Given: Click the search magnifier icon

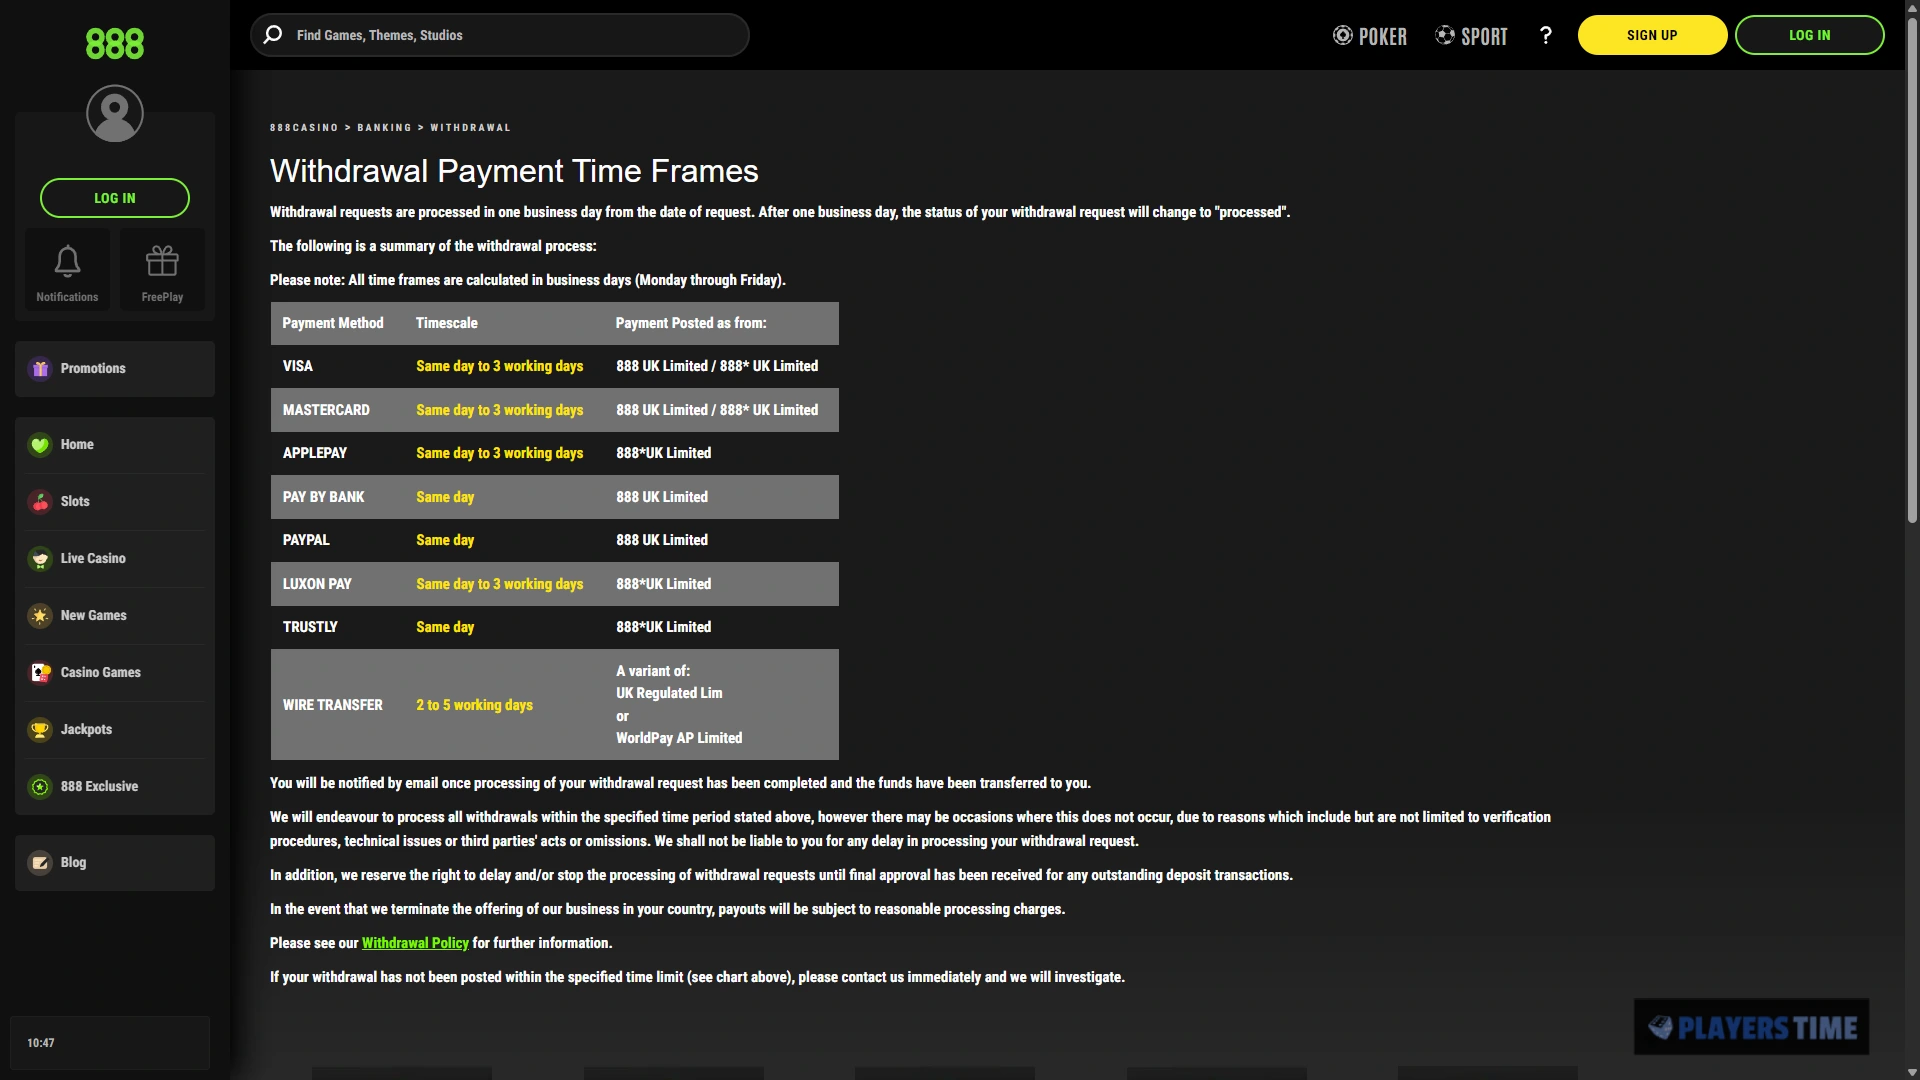Looking at the screenshot, I should [x=272, y=35].
